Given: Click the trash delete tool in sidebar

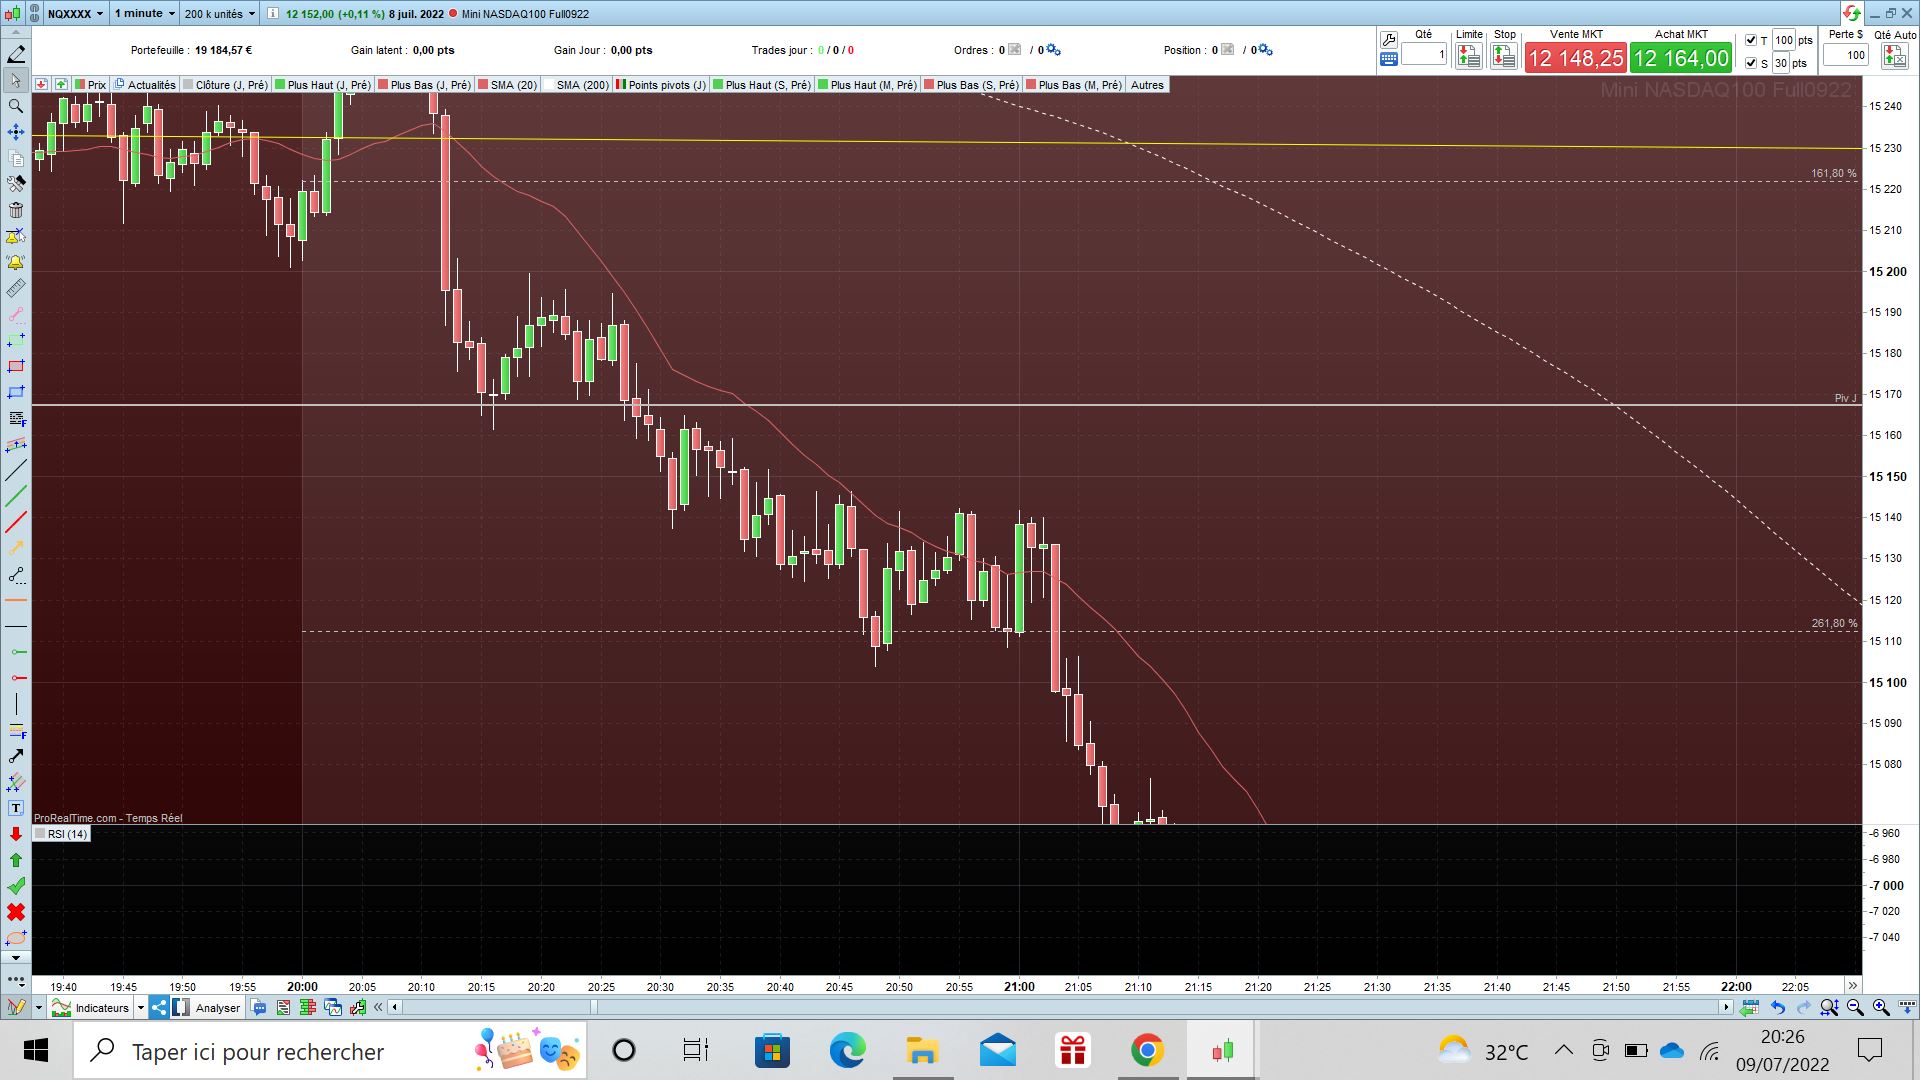Looking at the screenshot, I should [x=16, y=210].
